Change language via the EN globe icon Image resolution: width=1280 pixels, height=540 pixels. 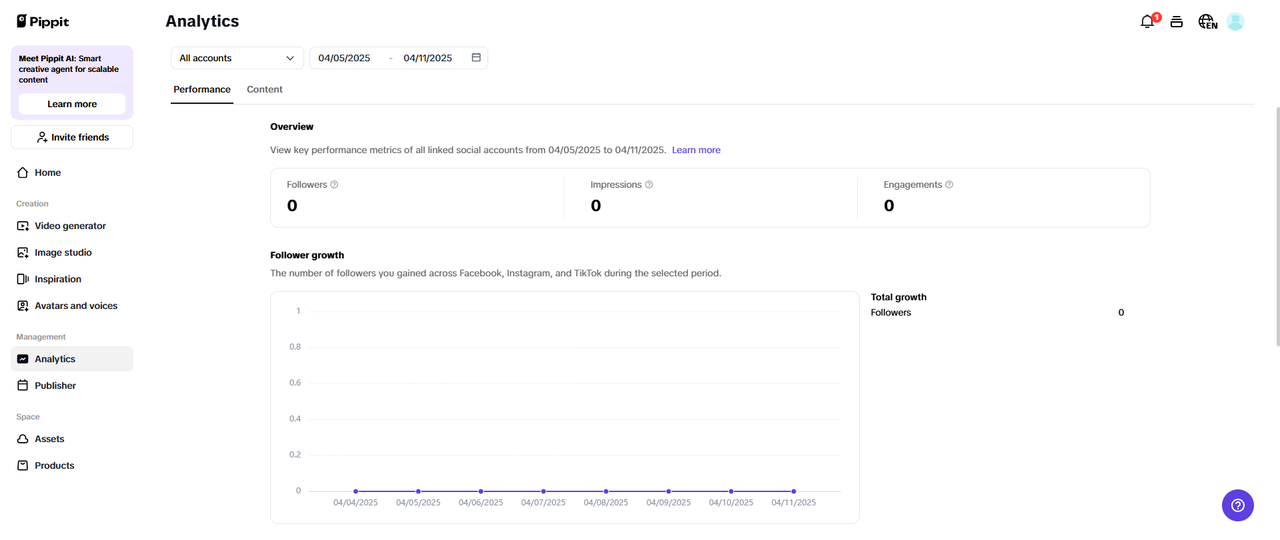pos(1207,22)
